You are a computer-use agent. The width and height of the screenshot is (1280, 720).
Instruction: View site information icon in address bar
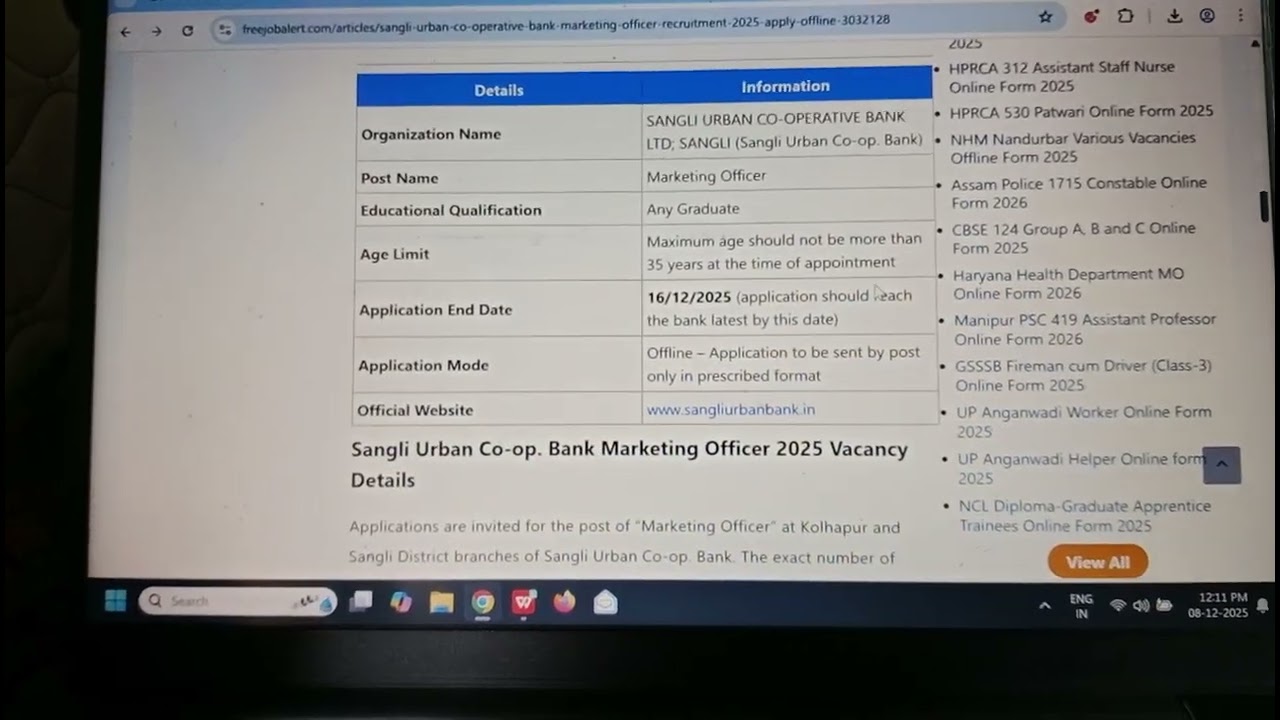coord(225,30)
